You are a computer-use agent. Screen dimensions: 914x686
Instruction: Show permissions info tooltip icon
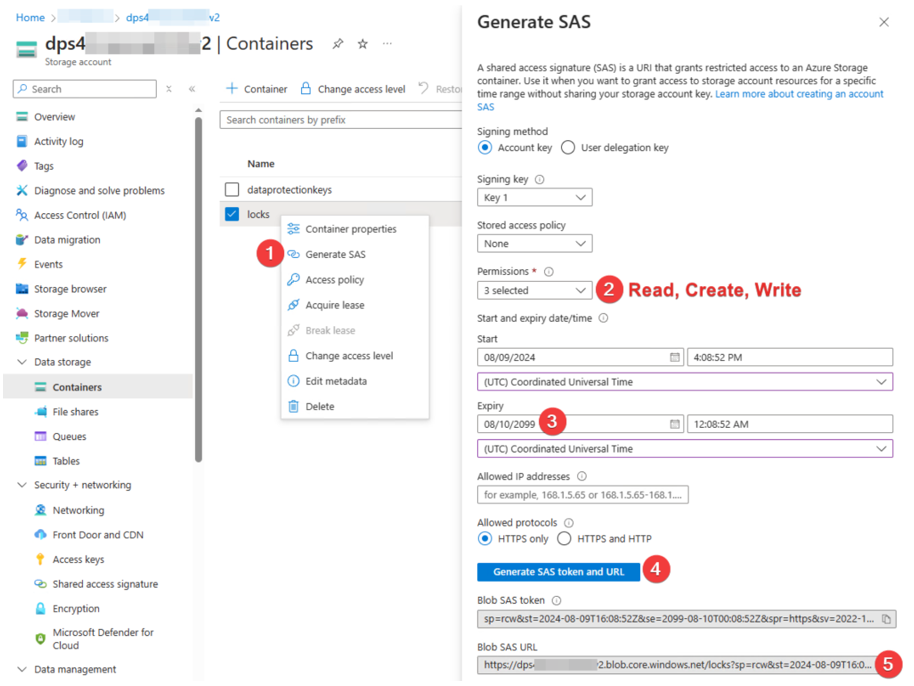tap(549, 272)
